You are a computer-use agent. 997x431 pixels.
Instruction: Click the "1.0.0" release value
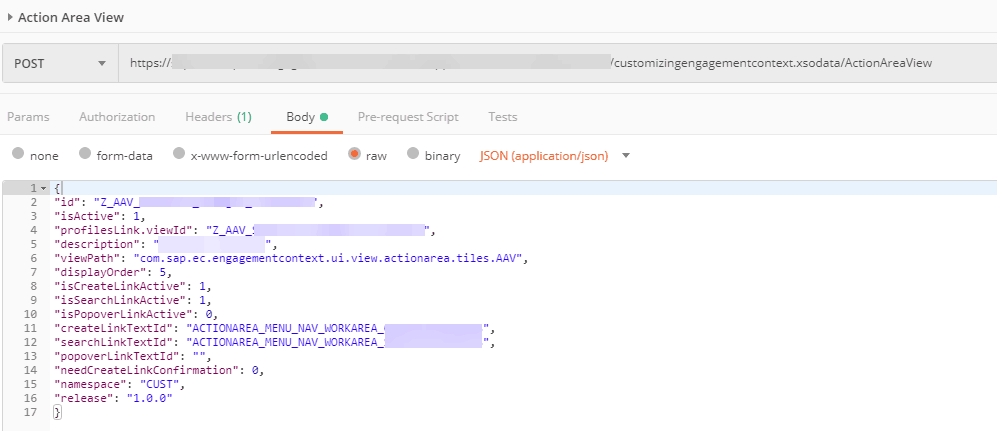point(149,398)
